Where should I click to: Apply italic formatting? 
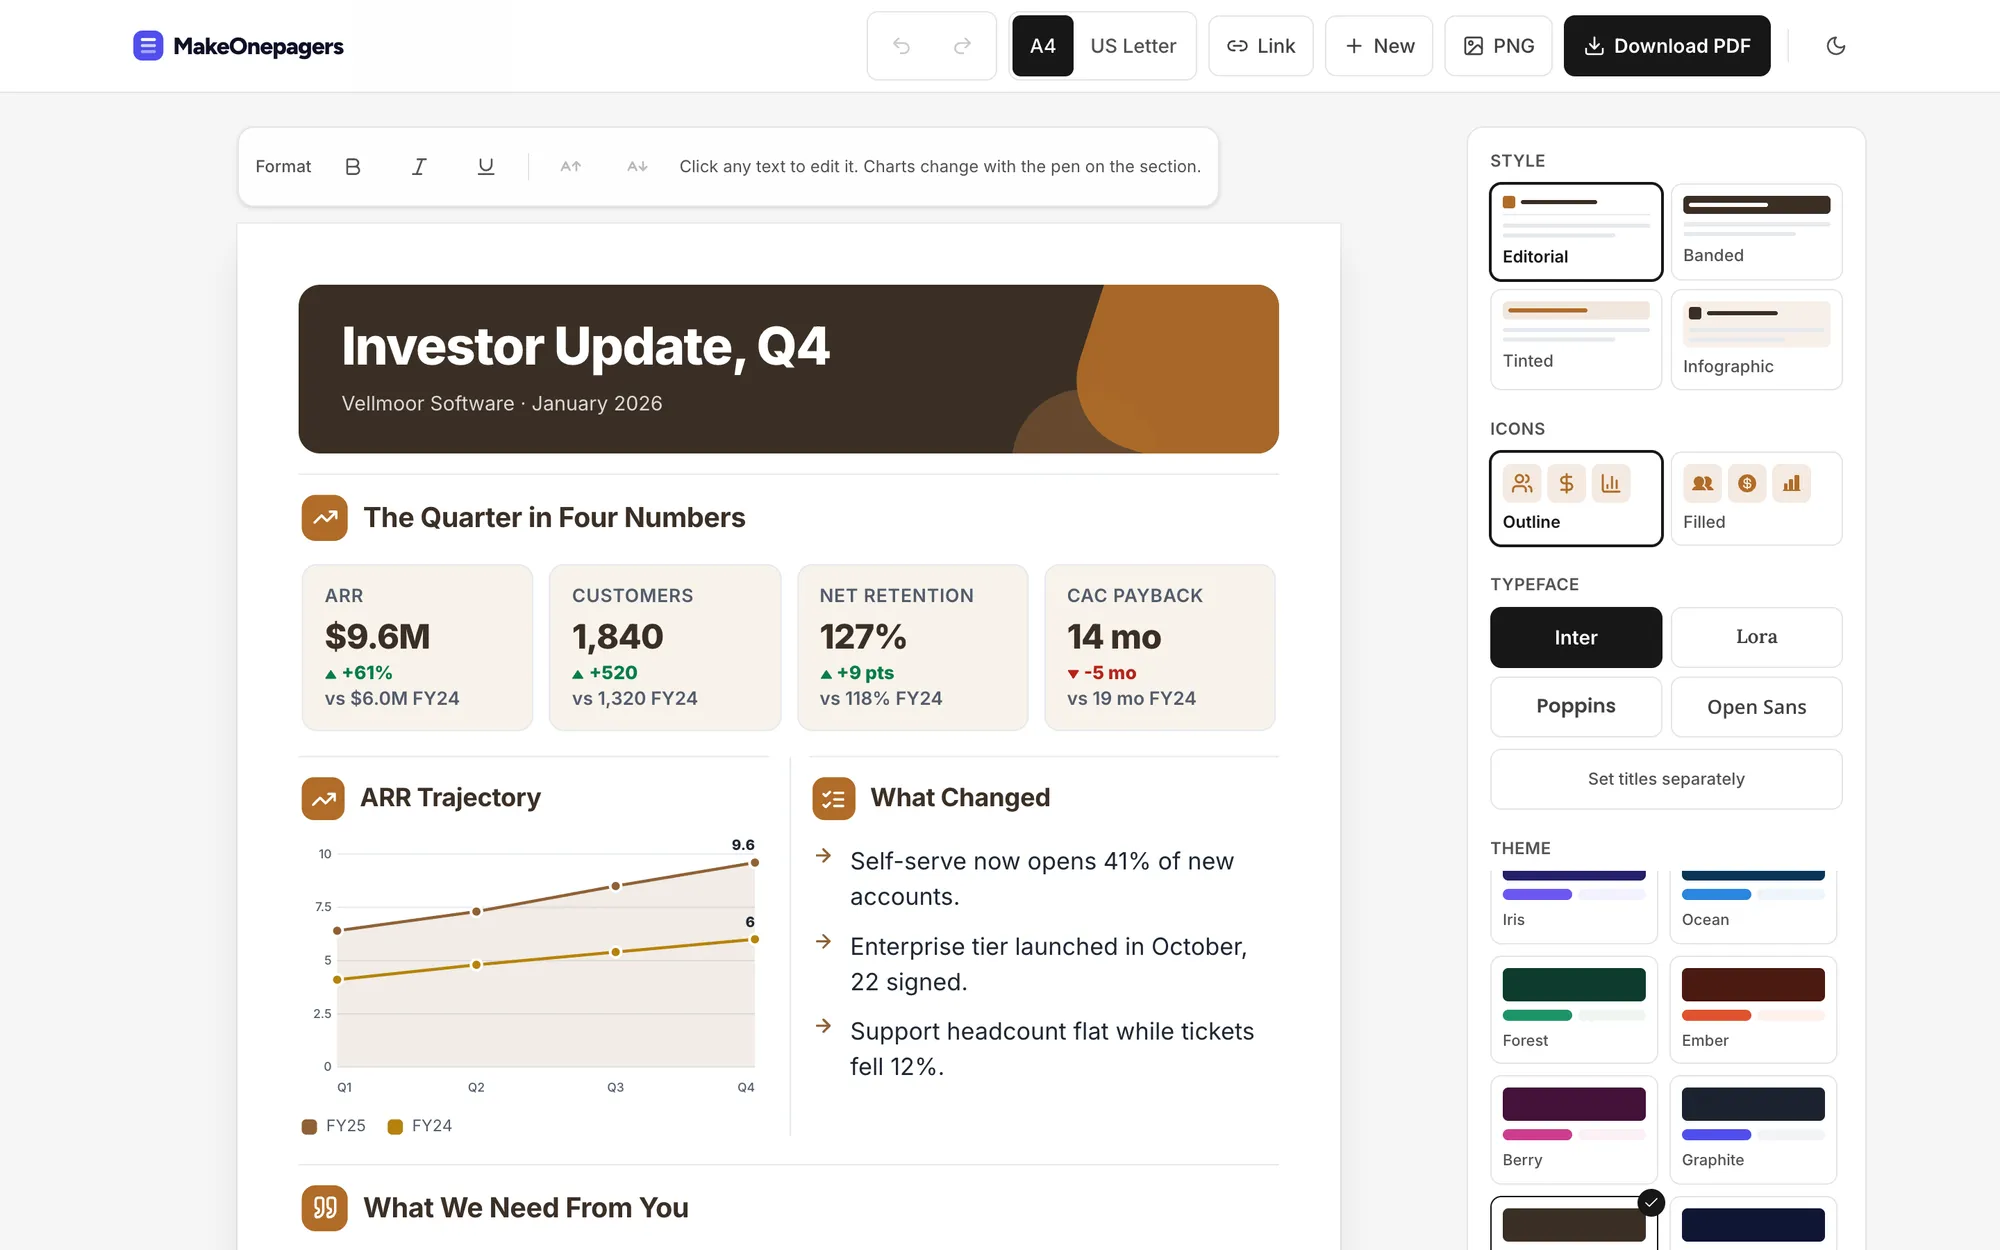point(419,166)
